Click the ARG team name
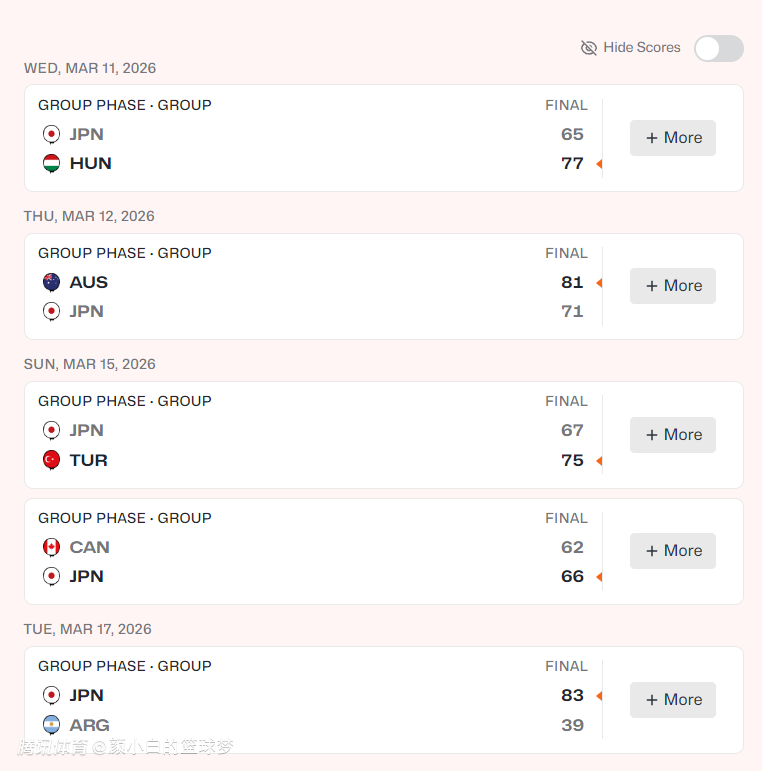 pos(90,725)
